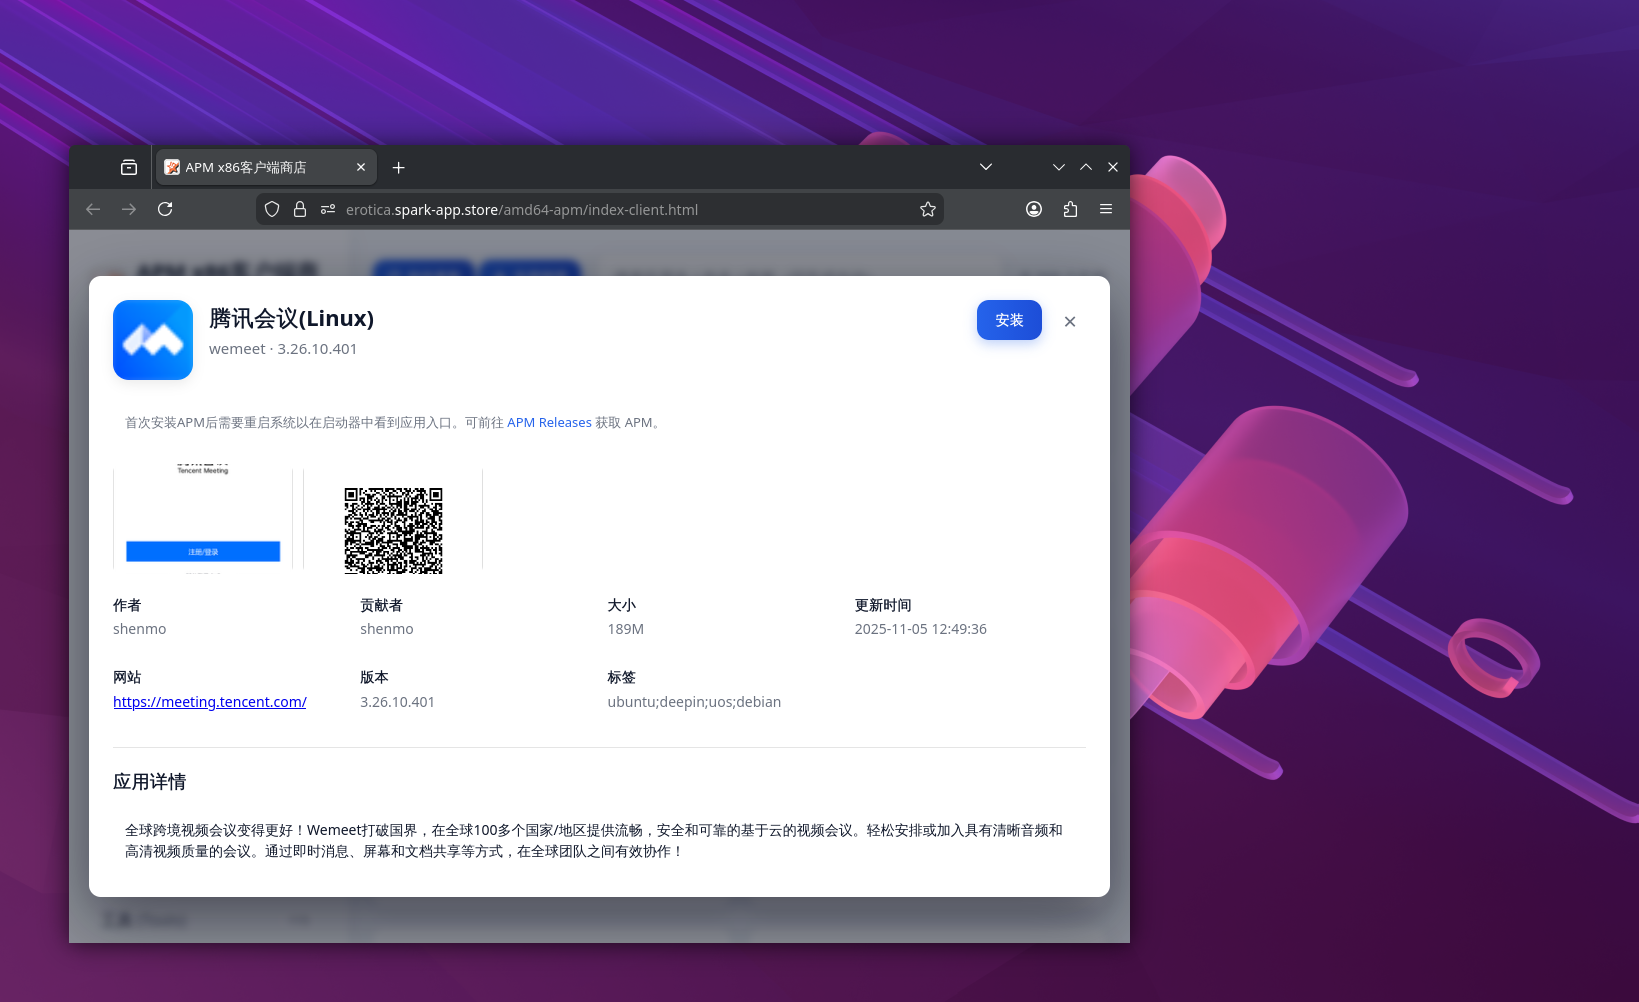Click the 安装 install button
The width and height of the screenshot is (1639, 1002).
coord(1009,320)
